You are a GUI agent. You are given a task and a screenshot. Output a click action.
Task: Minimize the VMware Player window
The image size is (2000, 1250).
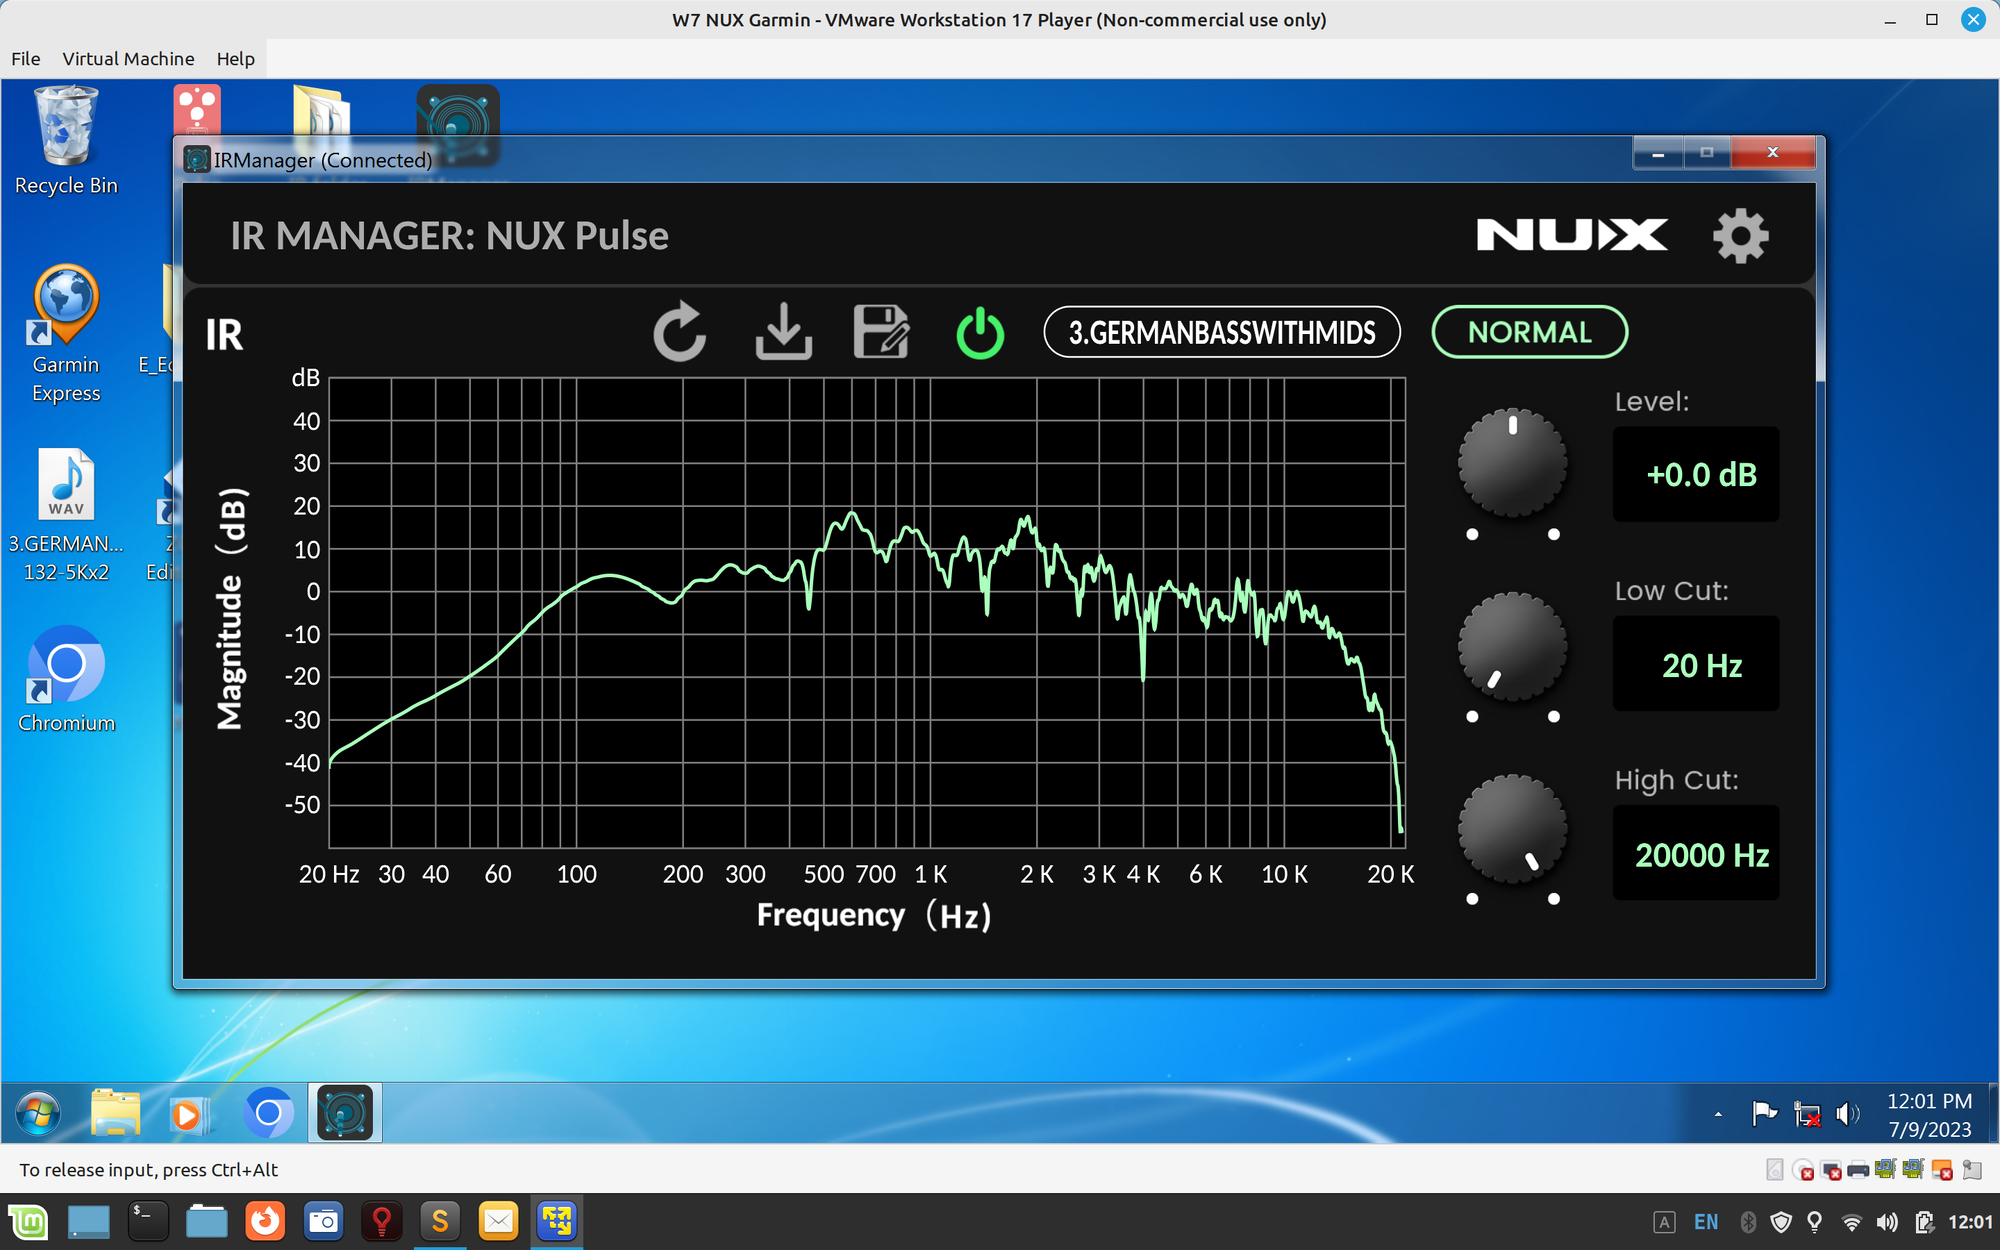pos(1890,20)
